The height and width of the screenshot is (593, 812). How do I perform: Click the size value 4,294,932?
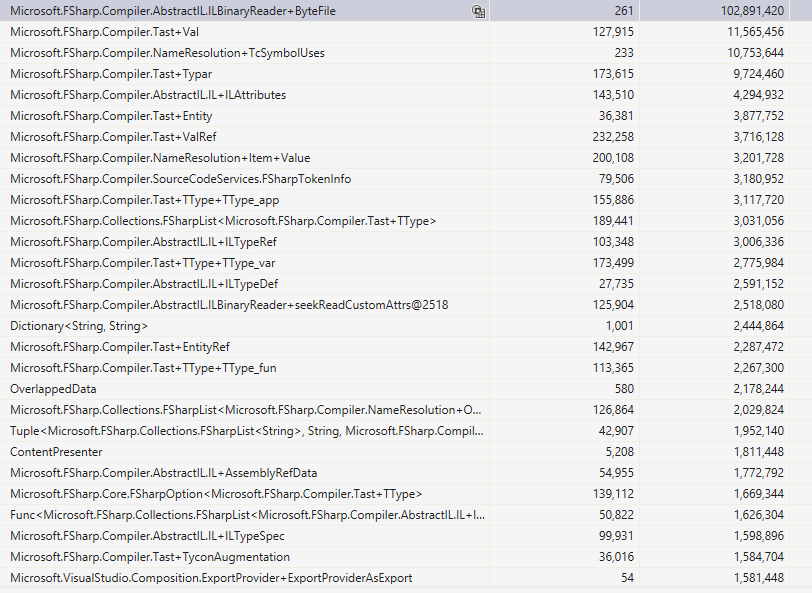759,95
